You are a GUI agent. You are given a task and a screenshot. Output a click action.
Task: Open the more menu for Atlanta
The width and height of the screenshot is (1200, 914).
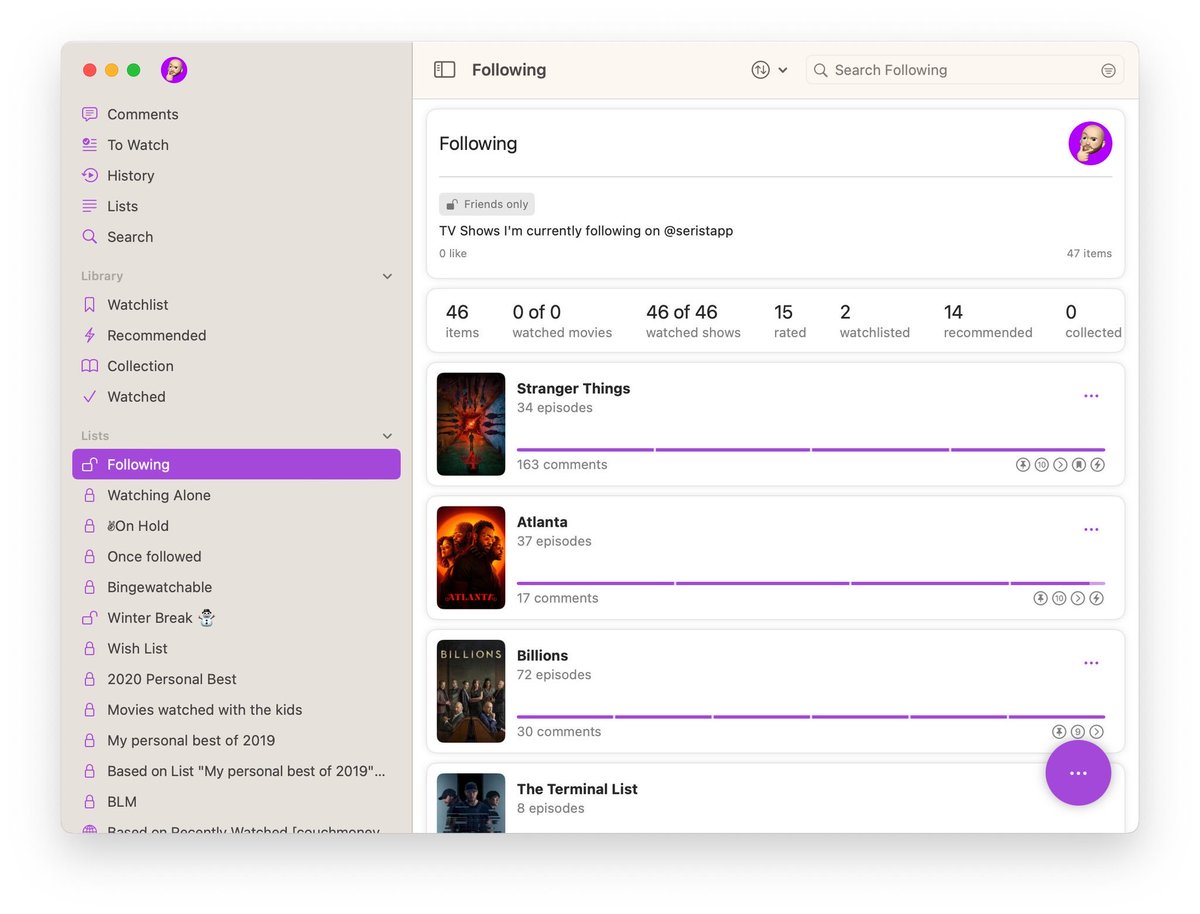[1091, 530]
